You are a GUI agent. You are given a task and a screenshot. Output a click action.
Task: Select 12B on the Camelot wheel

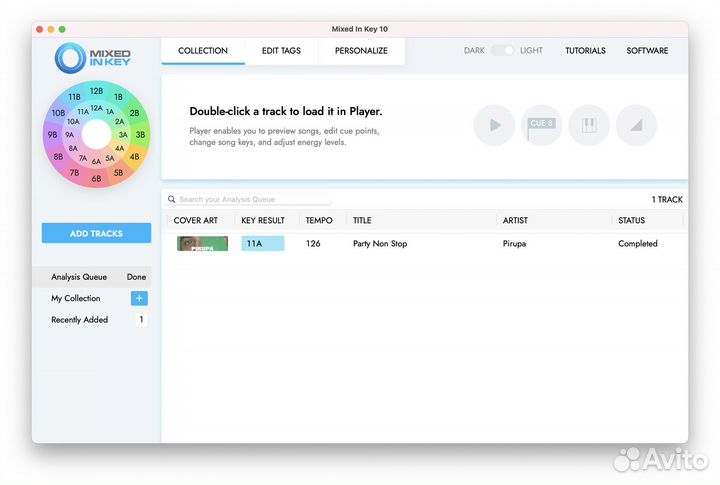[96, 91]
